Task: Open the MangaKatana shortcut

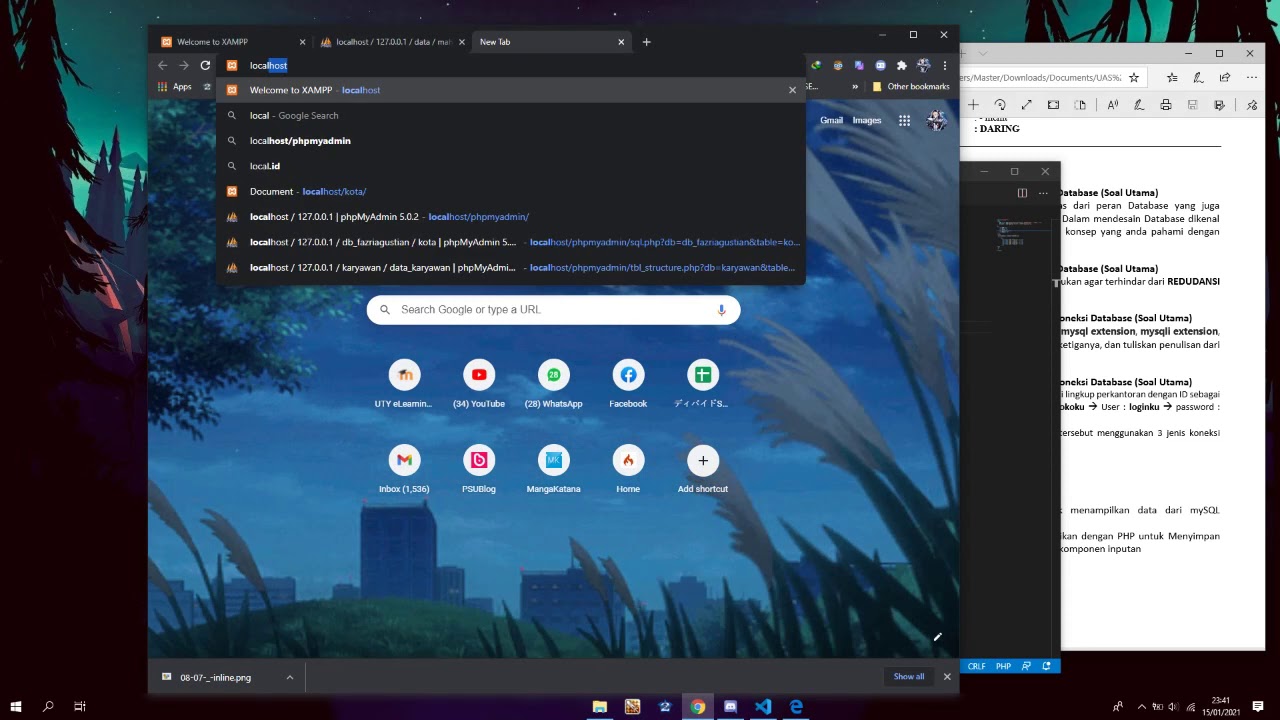Action: click(x=553, y=470)
